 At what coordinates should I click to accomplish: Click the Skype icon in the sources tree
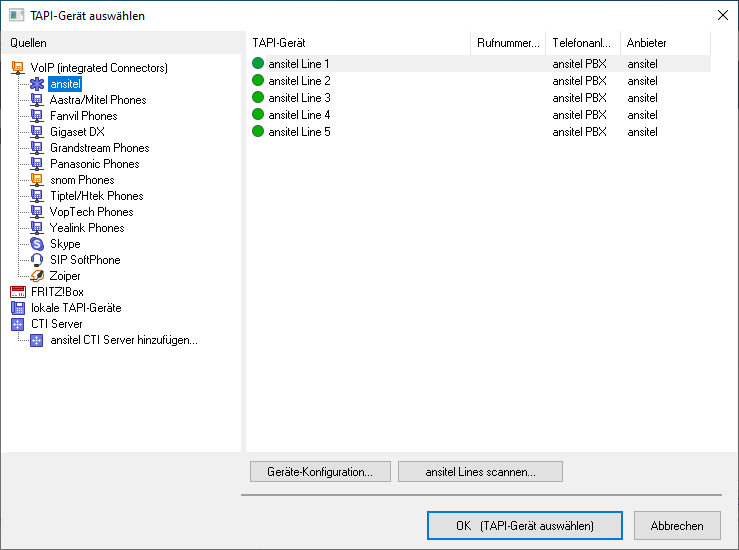[x=37, y=244]
